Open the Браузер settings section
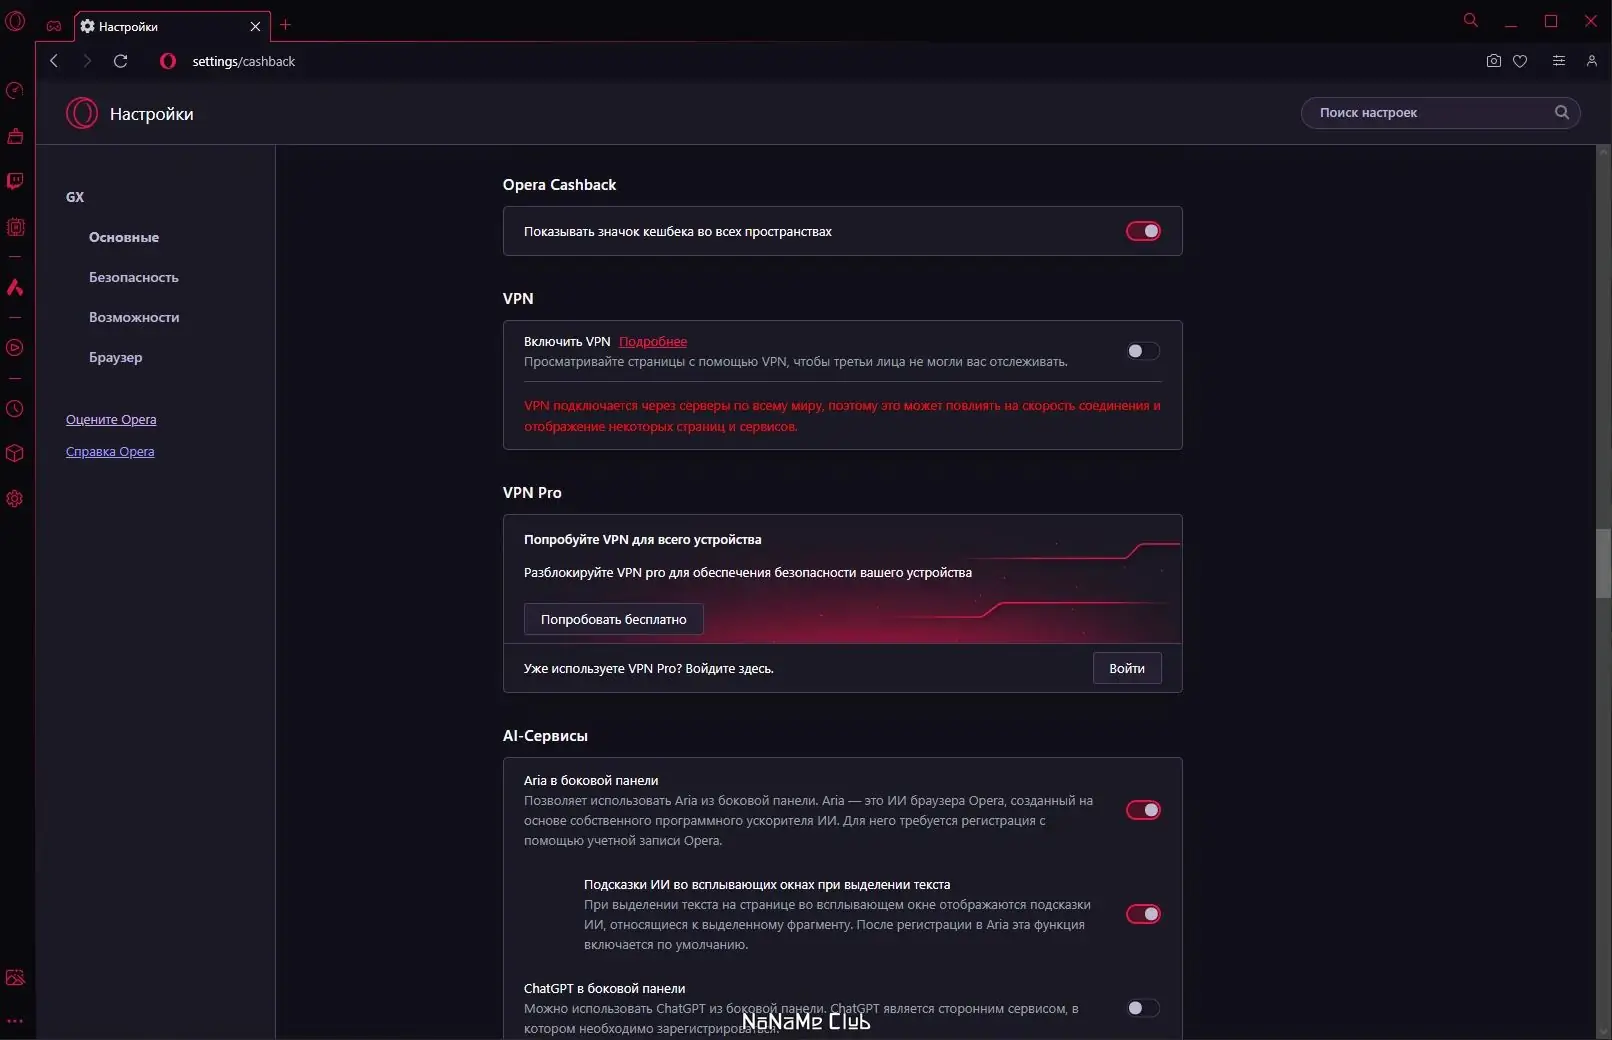Image resolution: width=1612 pixels, height=1040 pixels. (x=116, y=357)
